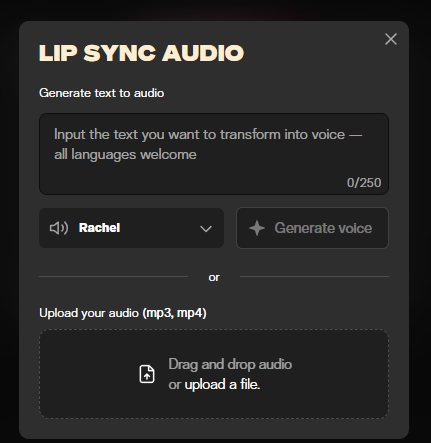Click the file upload icon in drop zone

[x=147, y=374]
